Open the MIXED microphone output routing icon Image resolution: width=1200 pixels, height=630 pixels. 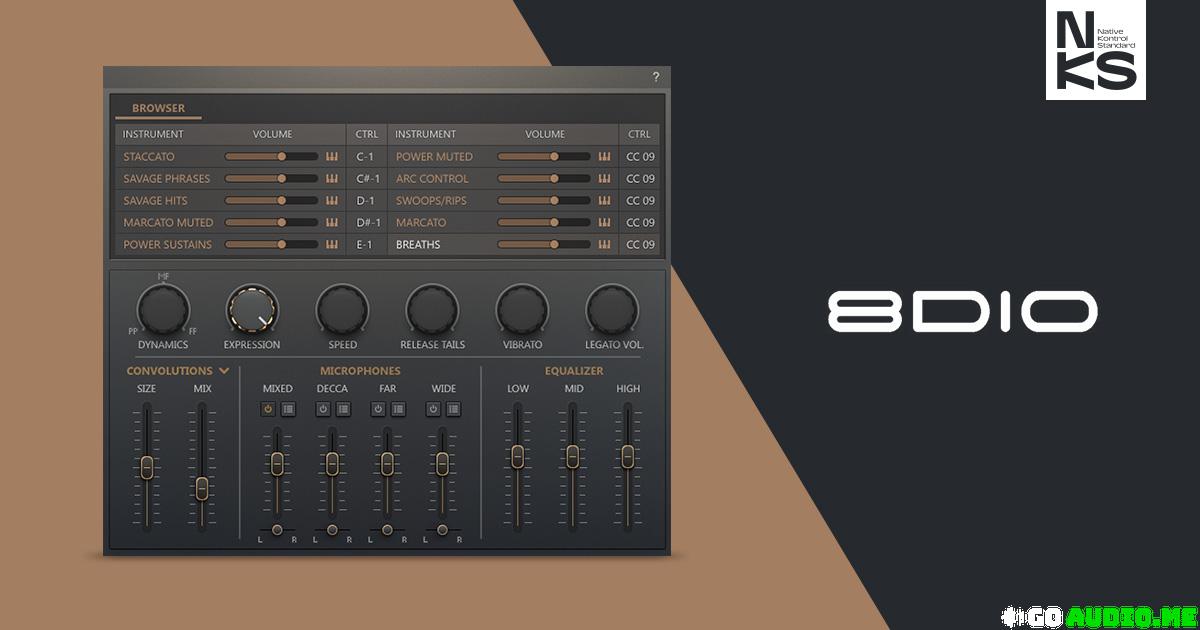click(x=288, y=409)
